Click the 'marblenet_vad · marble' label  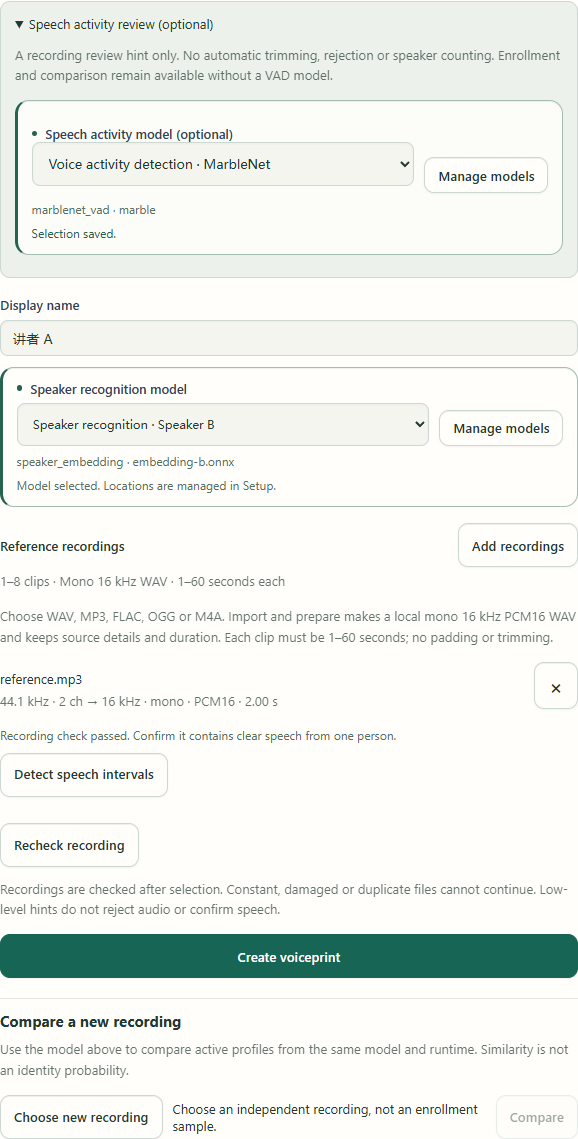(94, 210)
